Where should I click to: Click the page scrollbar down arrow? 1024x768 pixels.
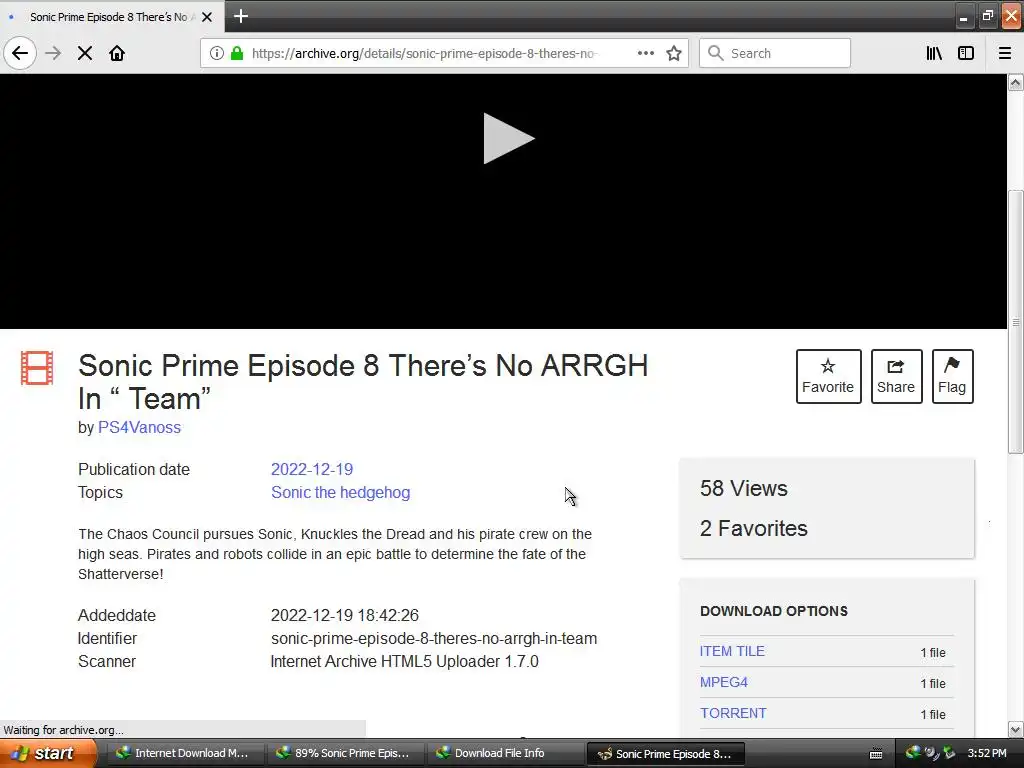pos(1016,729)
